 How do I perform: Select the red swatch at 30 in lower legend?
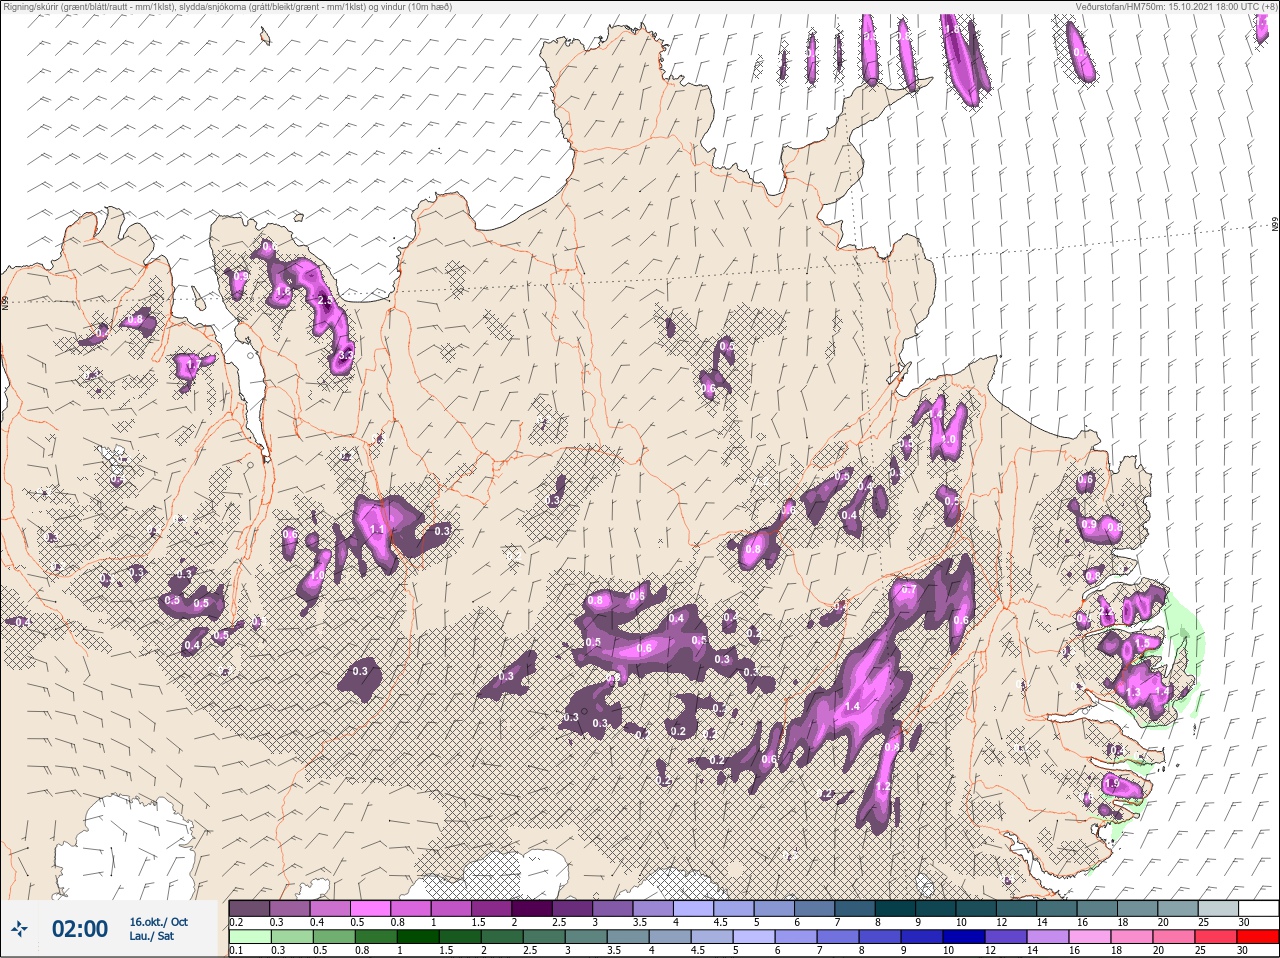(1258, 937)
